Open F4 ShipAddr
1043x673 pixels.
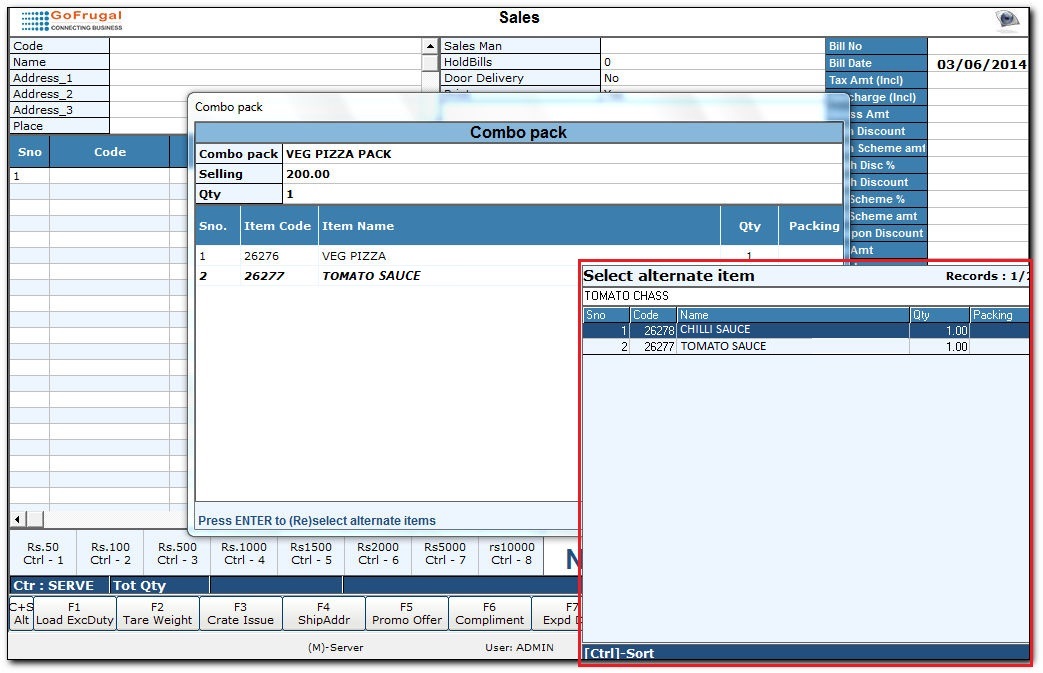(323, 613)
